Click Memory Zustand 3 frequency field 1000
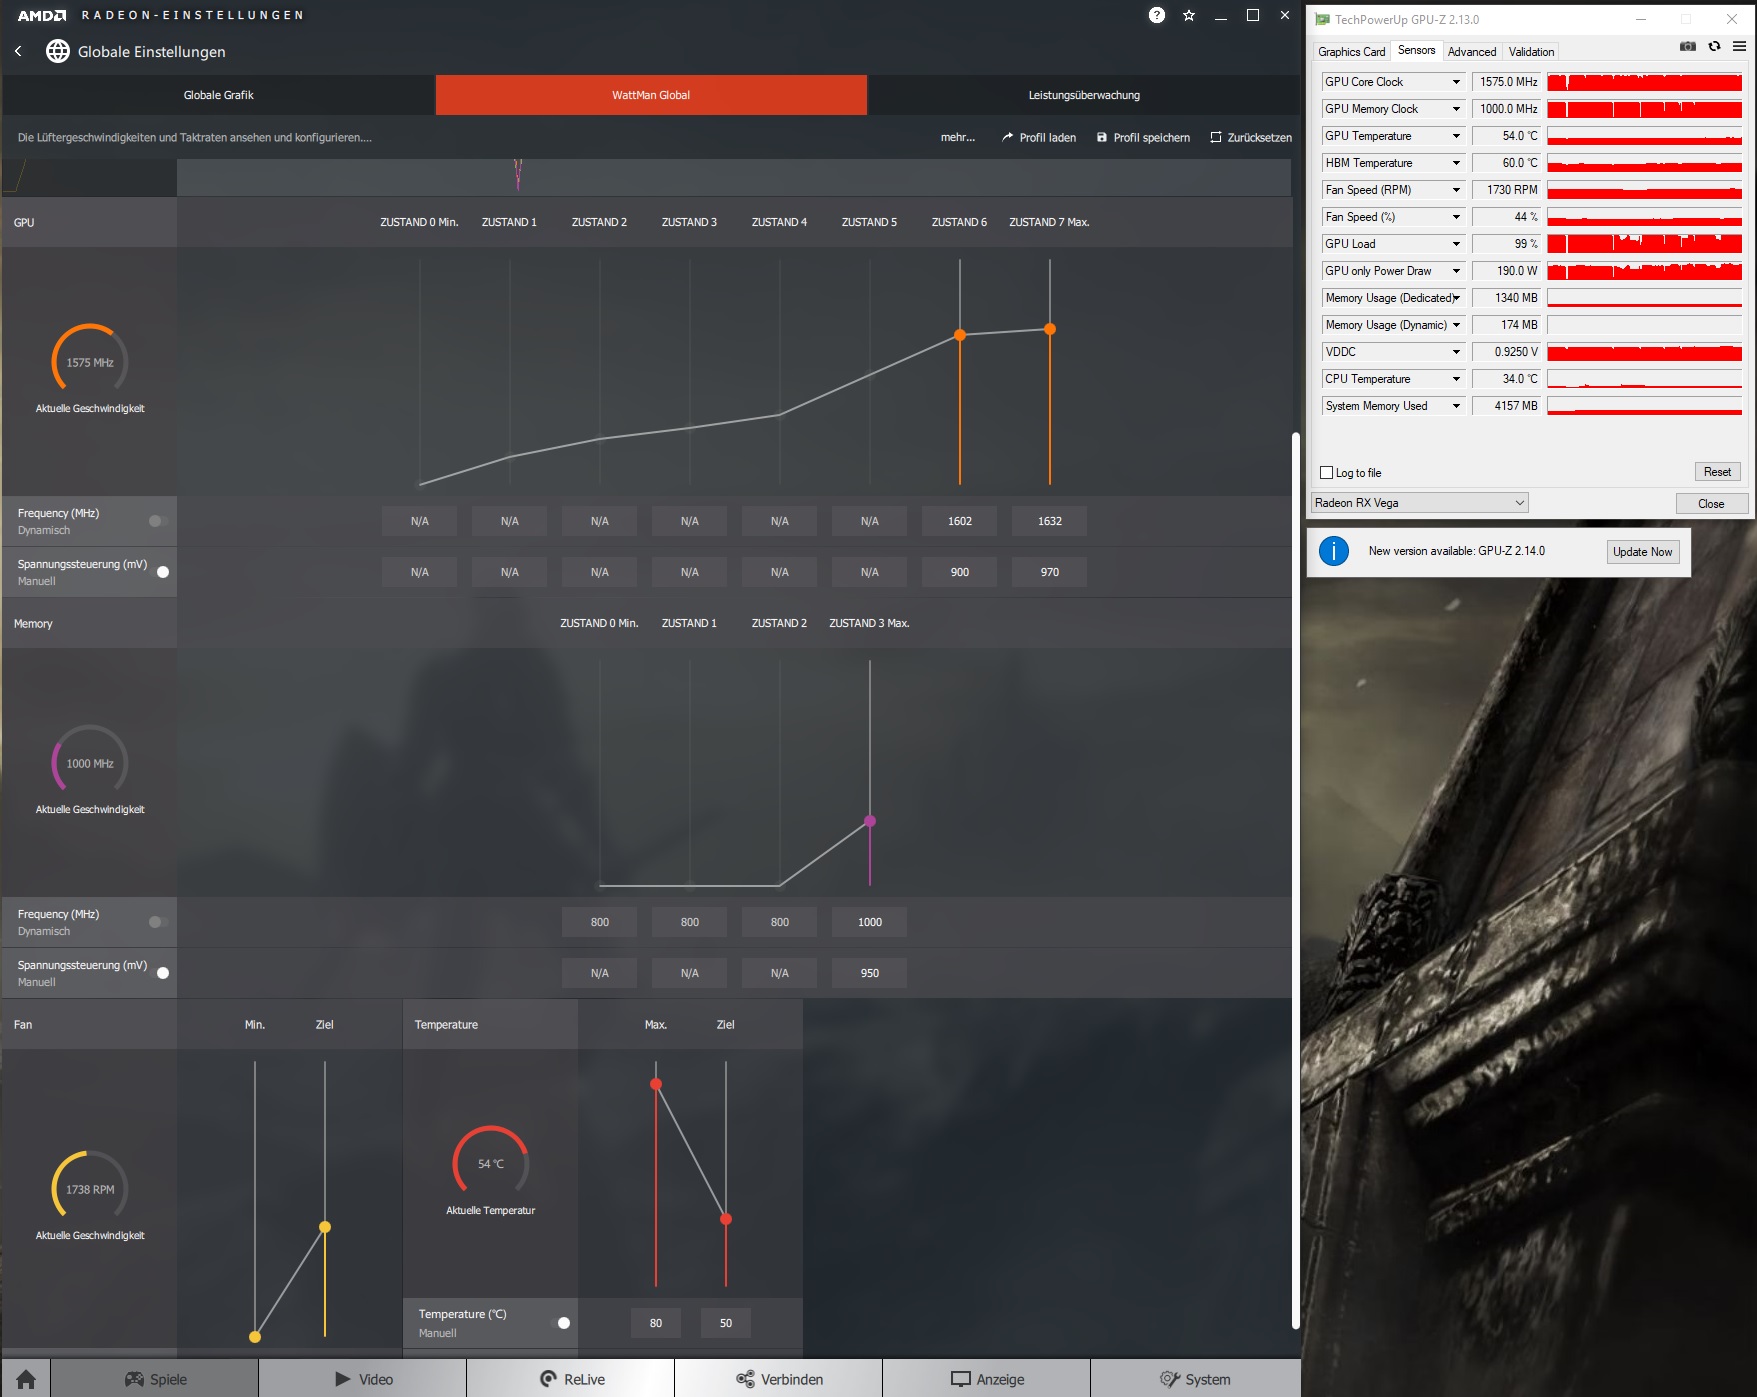The height and width of the screenshot is (1397, 1757). tap(870, 922)
